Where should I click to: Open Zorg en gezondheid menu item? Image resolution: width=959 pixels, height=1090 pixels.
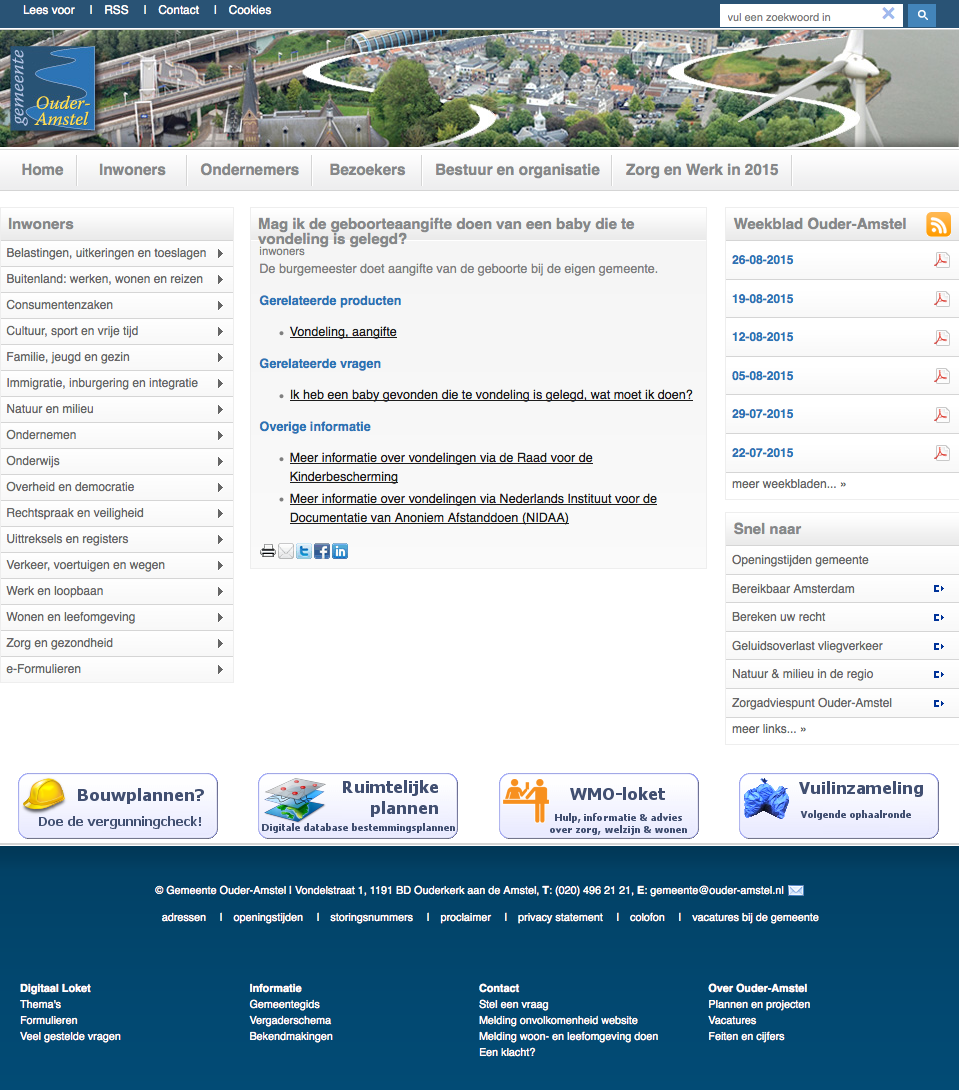click(x=60, y=643)
